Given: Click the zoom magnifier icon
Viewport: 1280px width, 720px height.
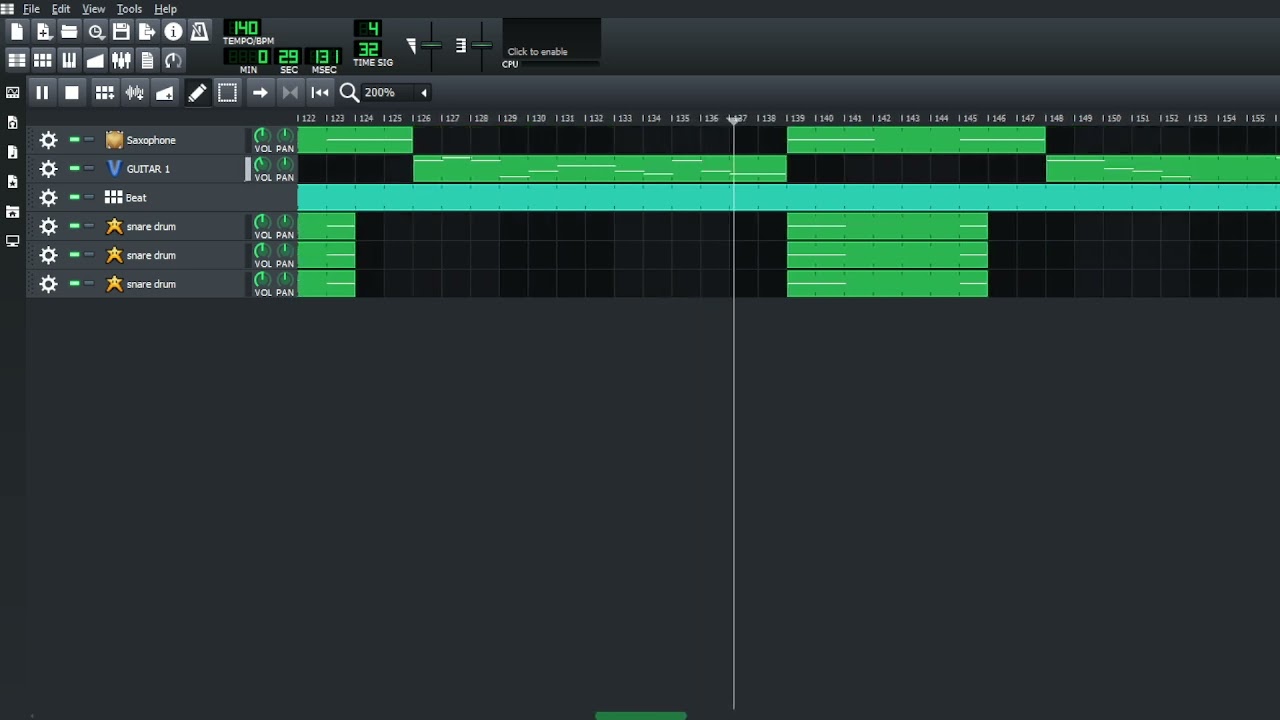Looking at the screenshot, I should (x=349, y=92).
